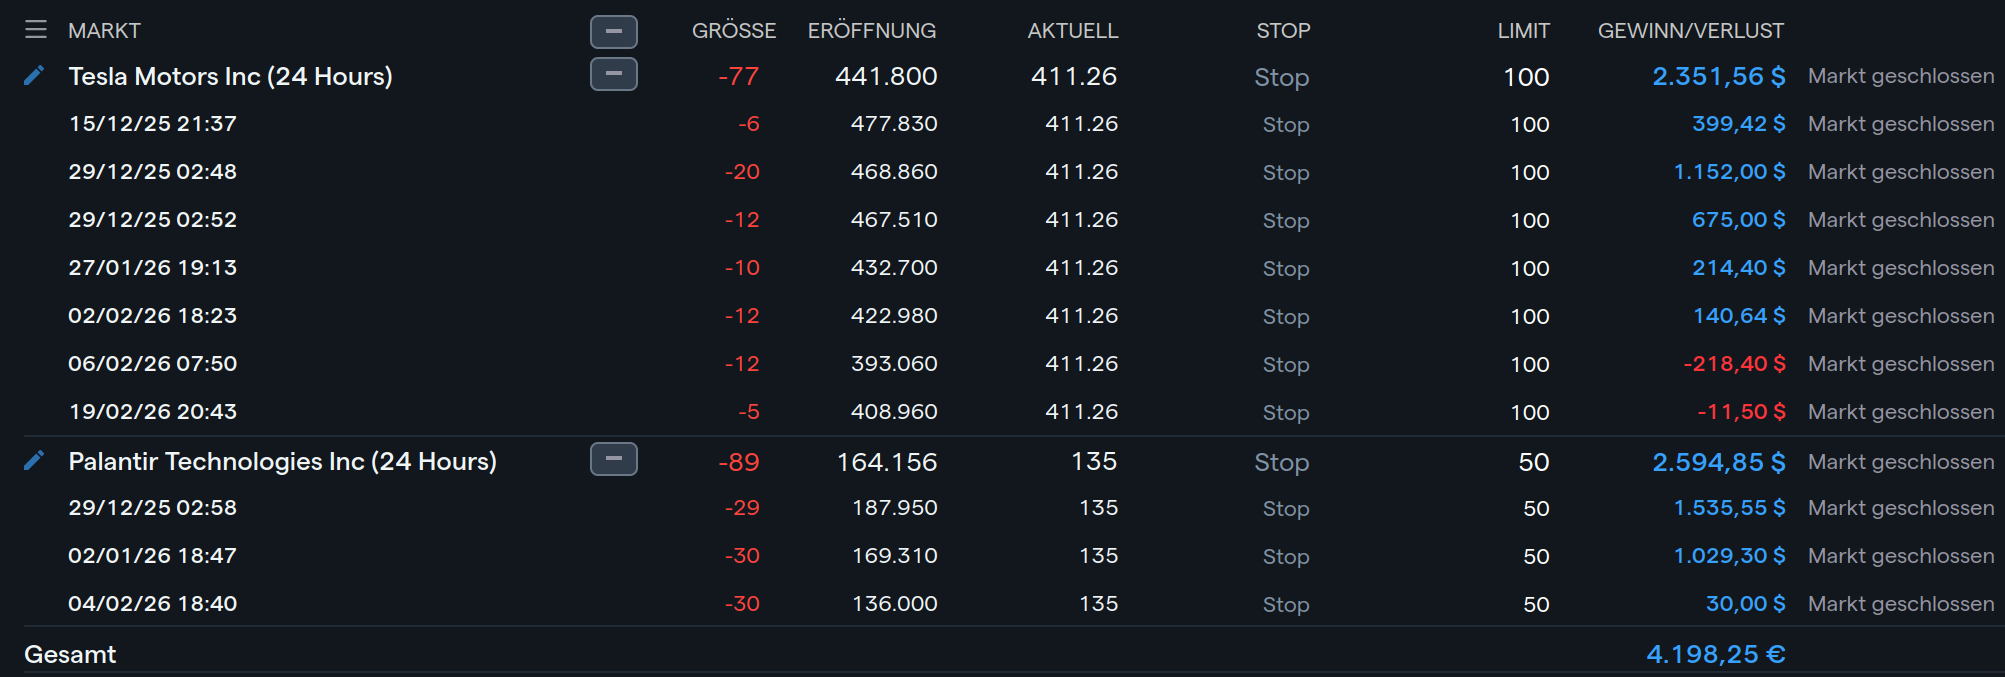Select the 27/01/26 19:13 Tesla position row
The image size is (2005, 677).
152,268
